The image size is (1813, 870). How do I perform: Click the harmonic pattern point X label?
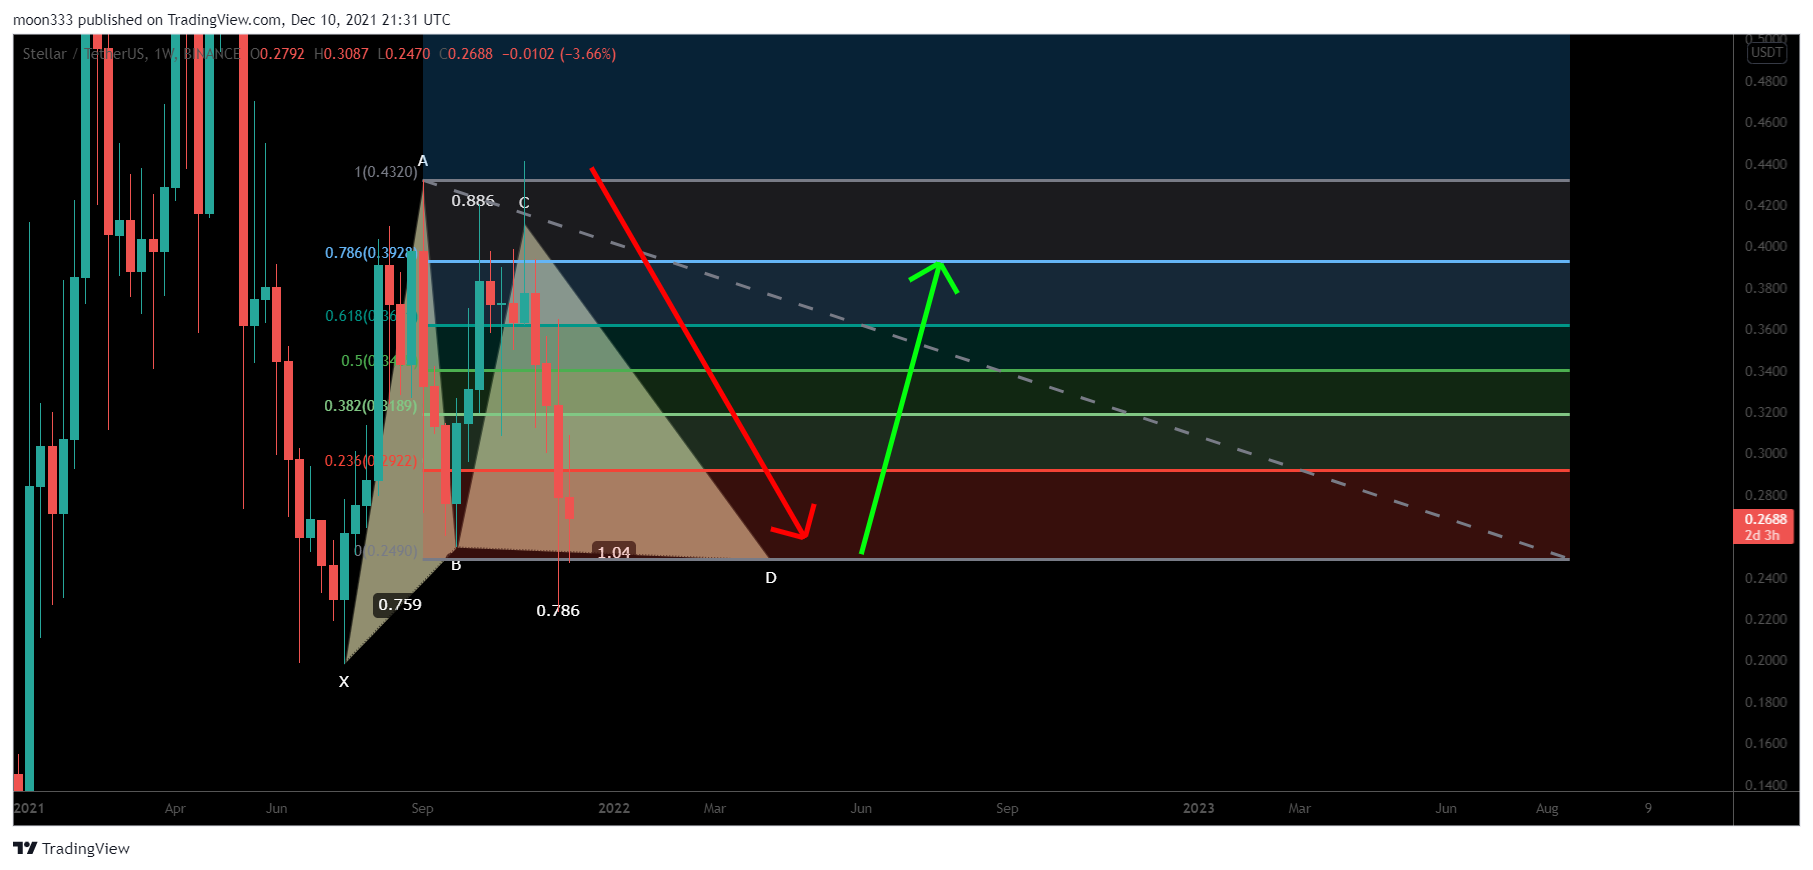point(344,682)
